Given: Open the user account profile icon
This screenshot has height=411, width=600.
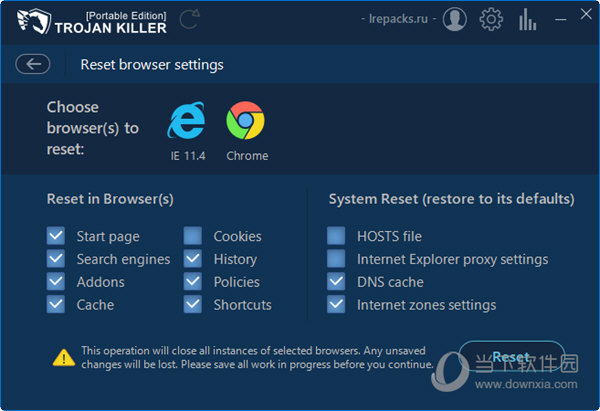Looking at the screenshot, I should pyautogui.click(x=455, y=19).
